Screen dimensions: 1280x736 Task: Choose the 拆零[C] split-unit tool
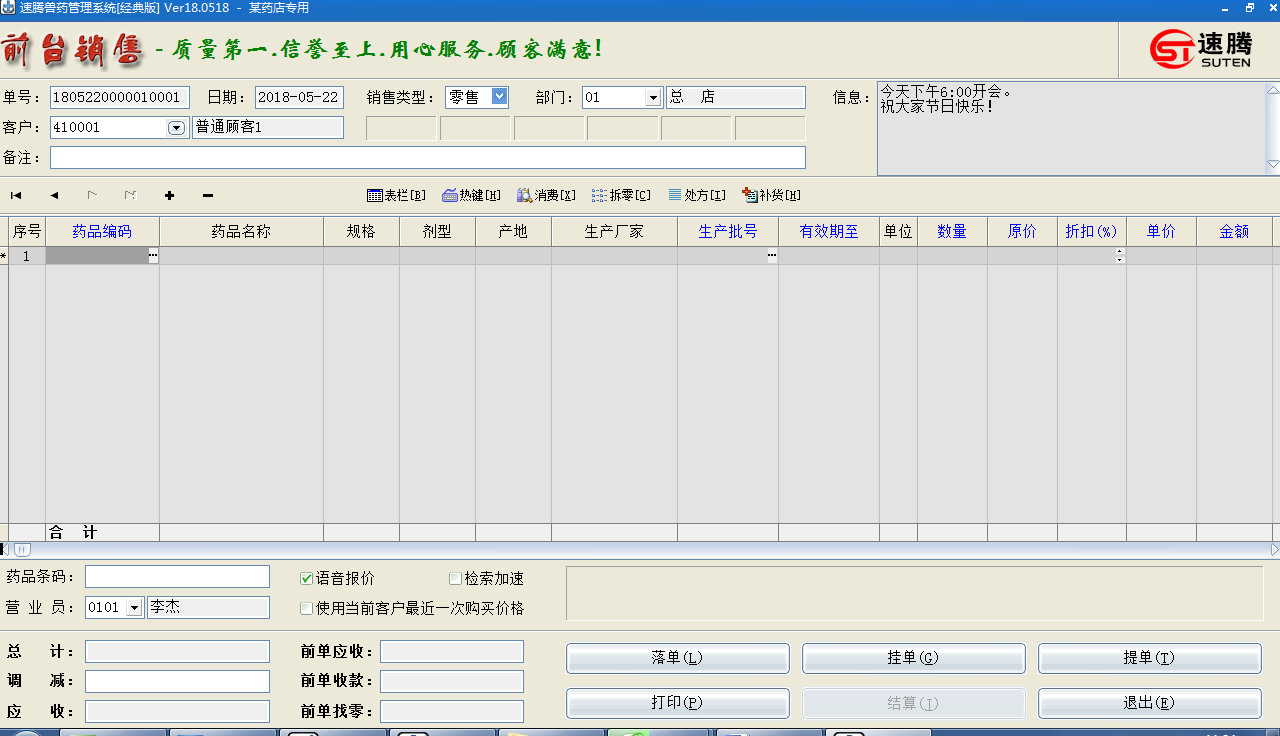pyautogui.click(x=621, y=196)
